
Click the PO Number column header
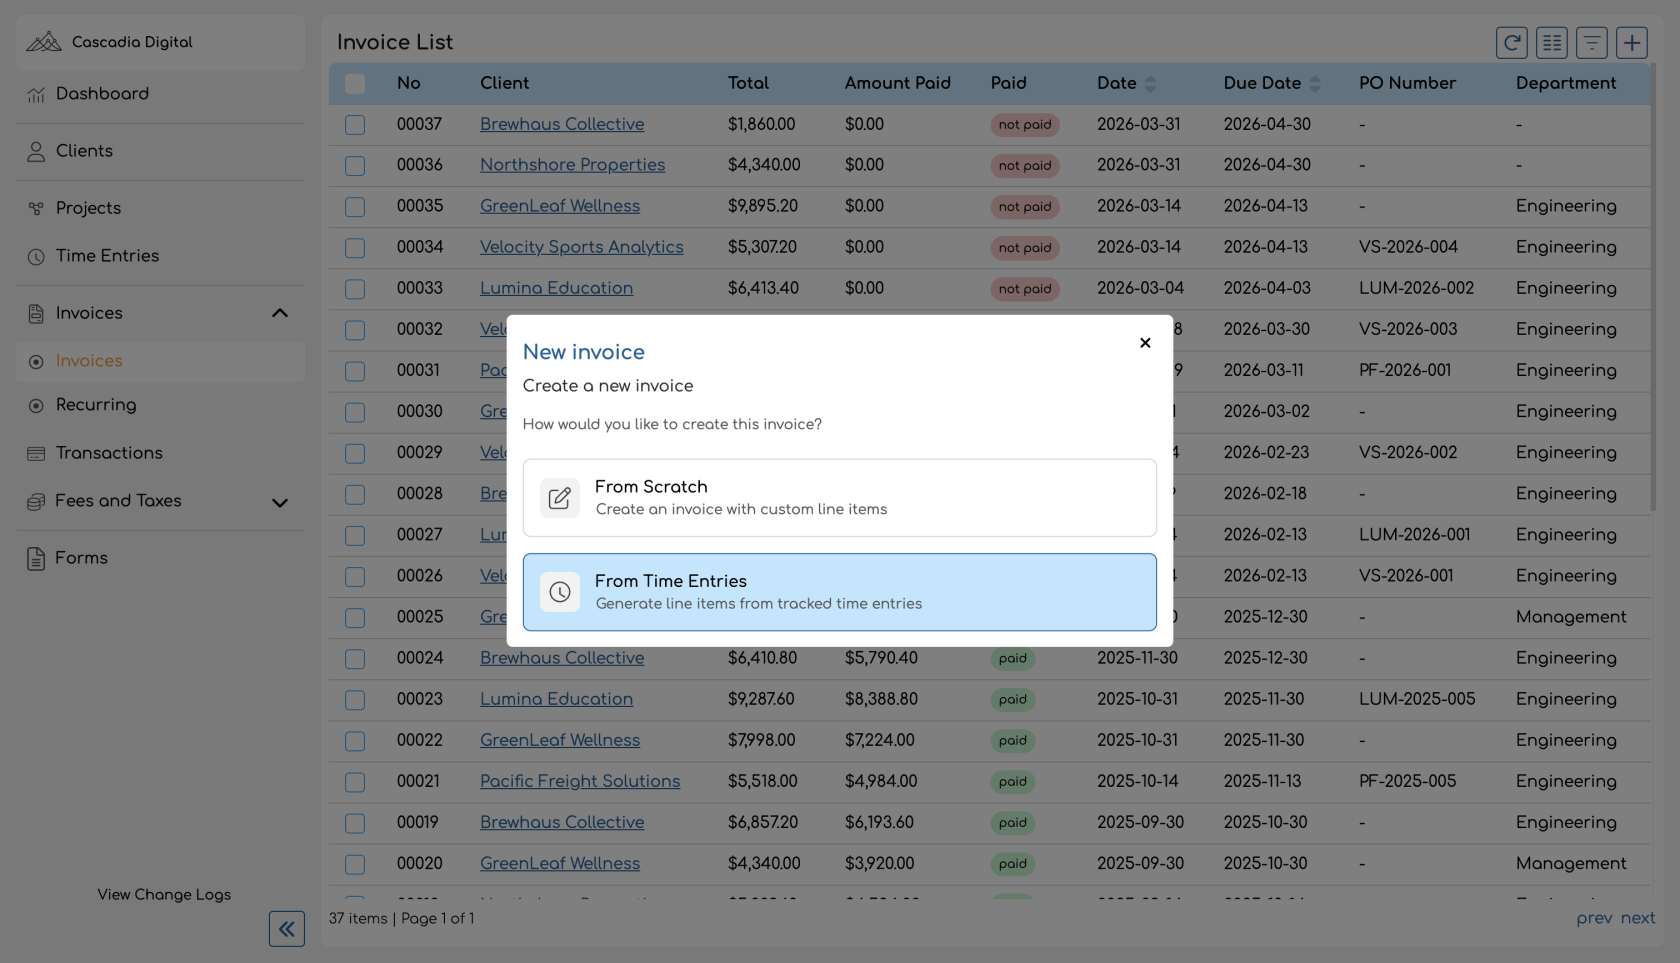point(1407,83)
